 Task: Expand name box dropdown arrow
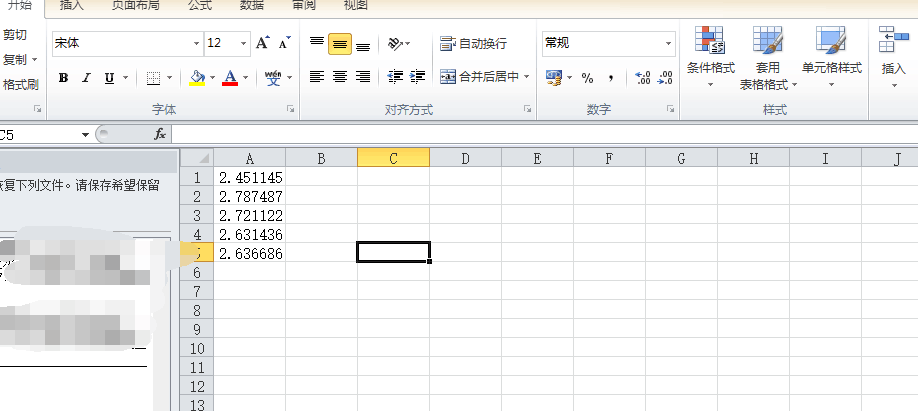point(85,135)
